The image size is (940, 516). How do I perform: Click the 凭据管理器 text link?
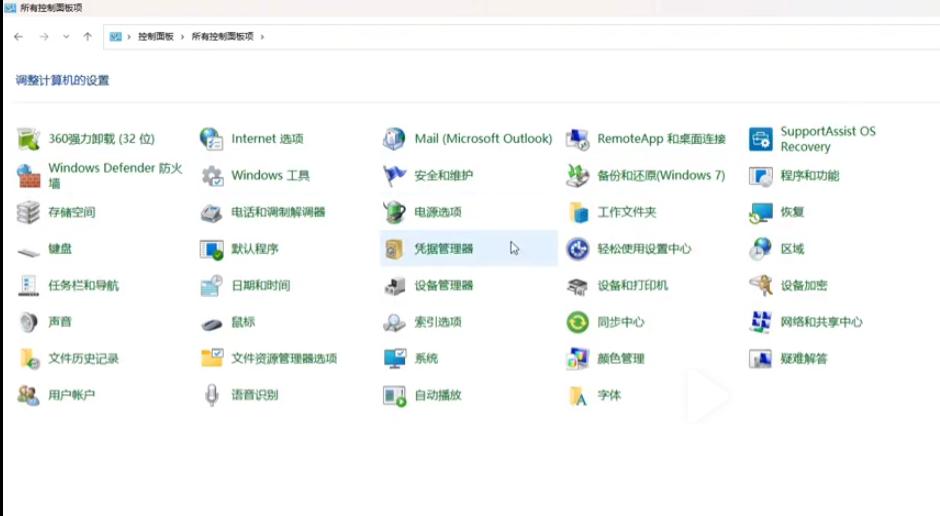444,249
